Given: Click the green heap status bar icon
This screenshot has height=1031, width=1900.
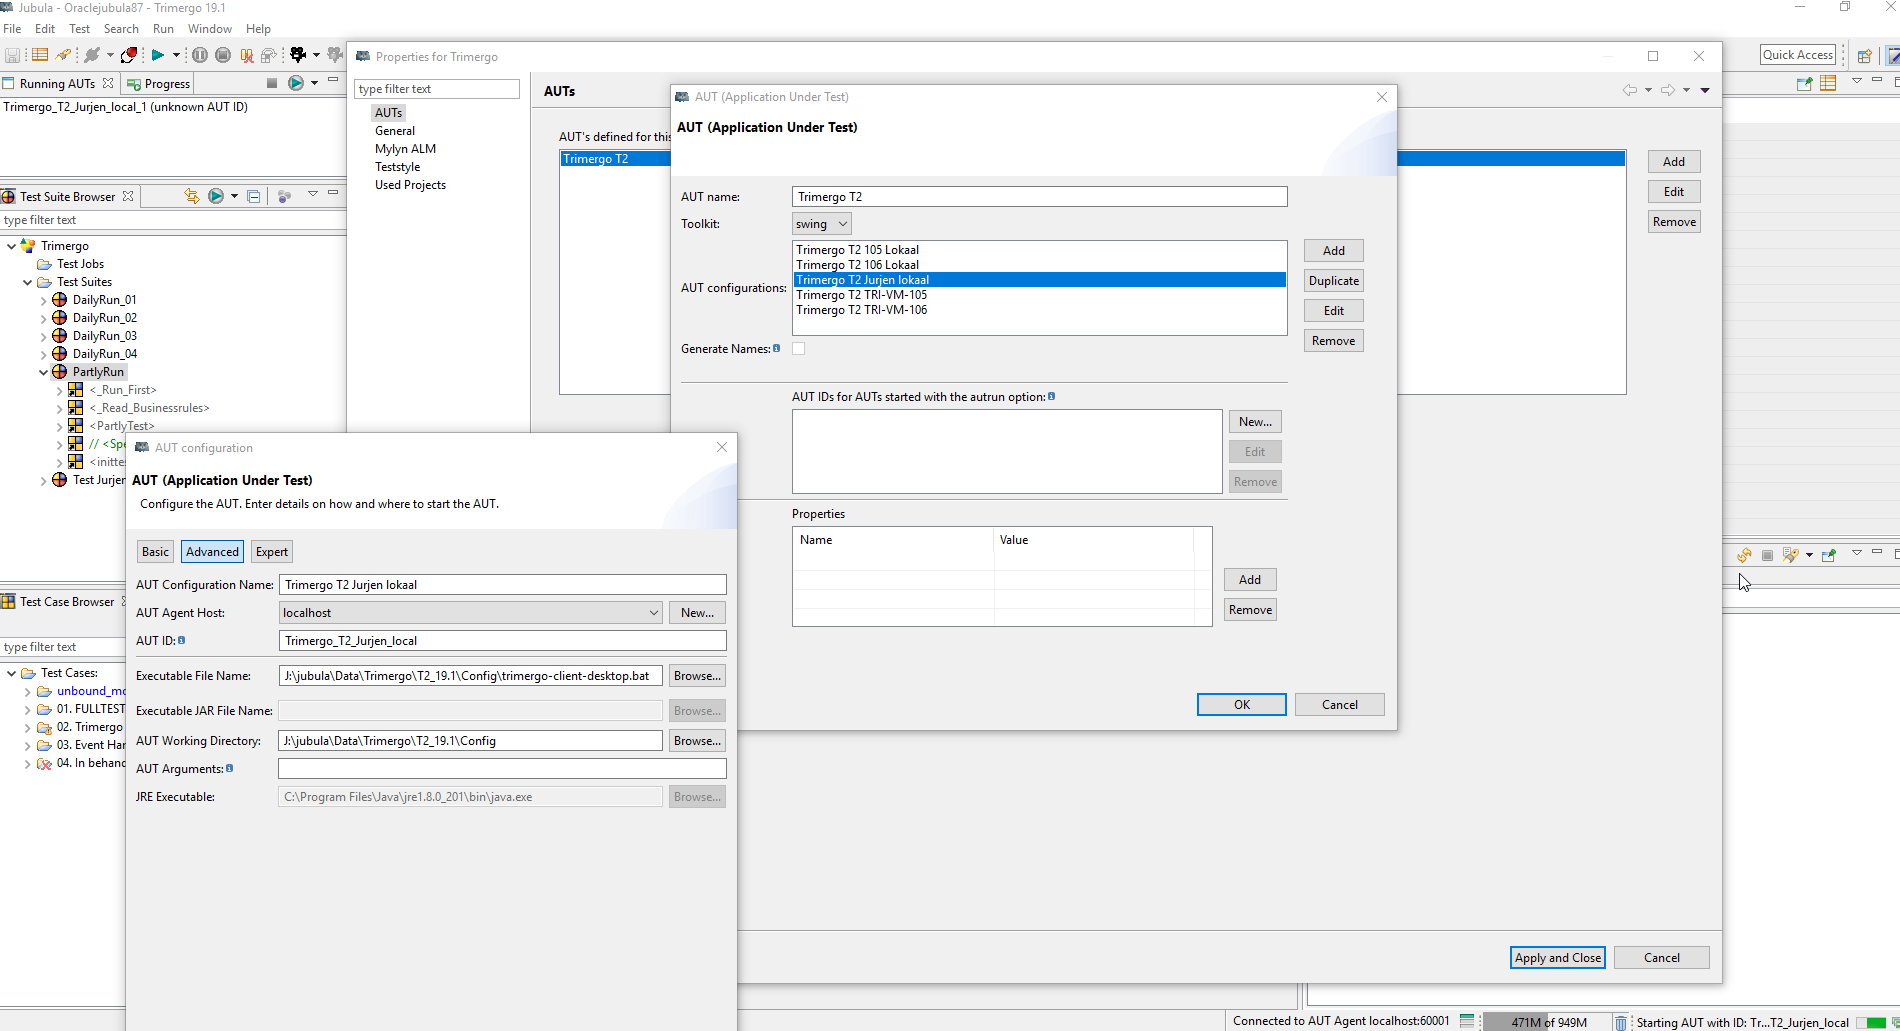Looking at the screenshot, I should click(1467, 1021).
